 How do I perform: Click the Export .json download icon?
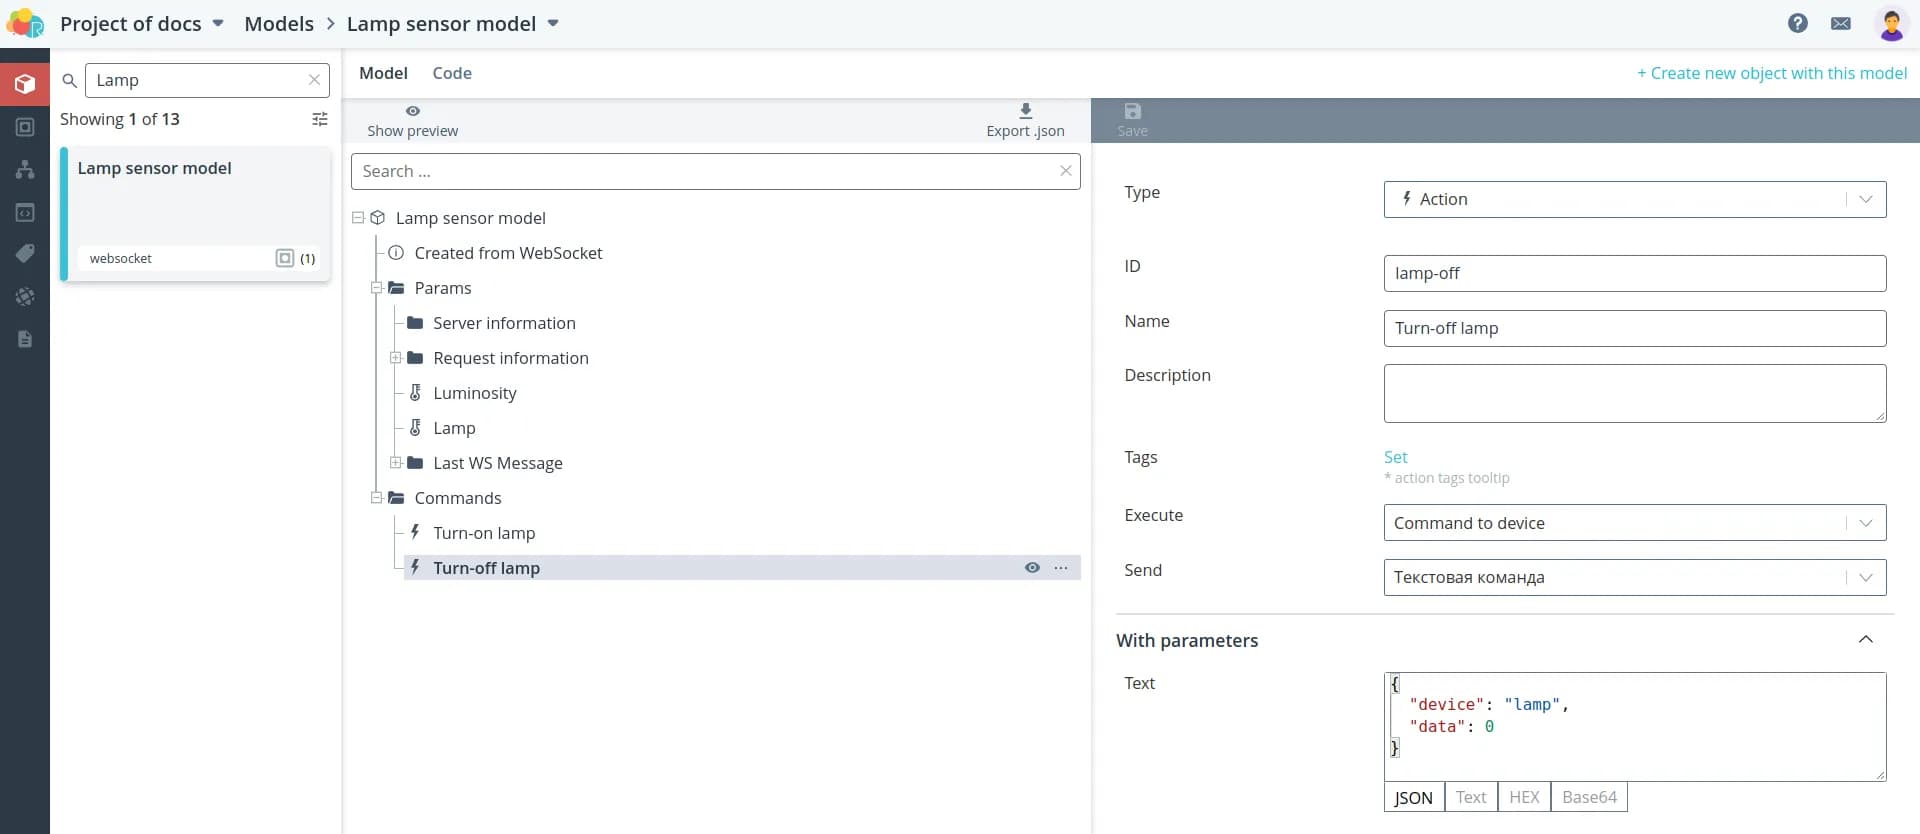point(1025,111)
